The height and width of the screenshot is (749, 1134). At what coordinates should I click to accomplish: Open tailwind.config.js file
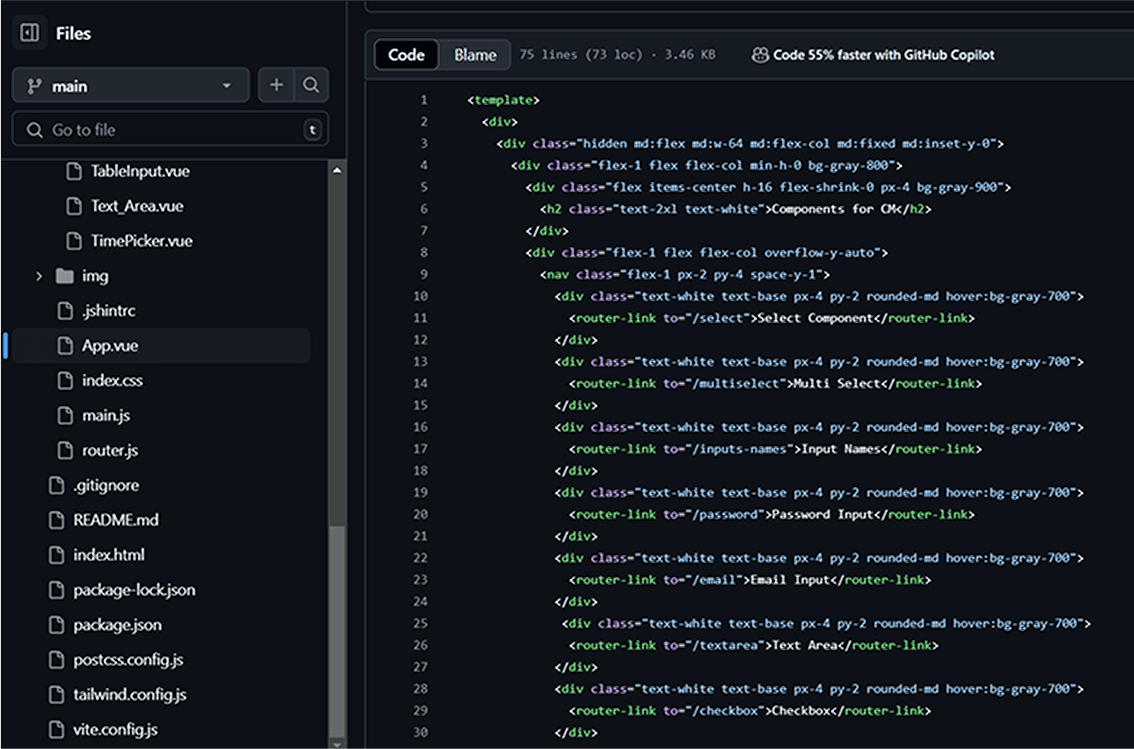(x=129, y=695)
